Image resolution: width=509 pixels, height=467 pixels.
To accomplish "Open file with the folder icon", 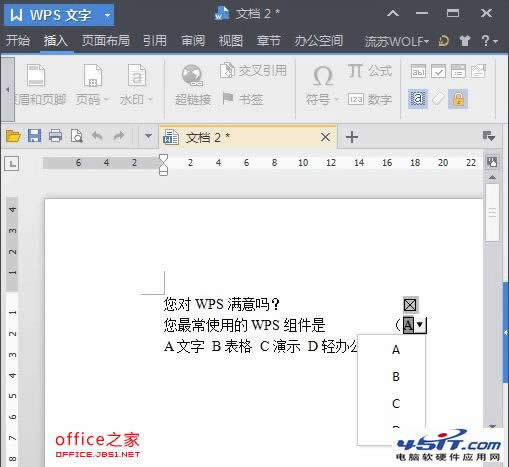I will 13,136.
